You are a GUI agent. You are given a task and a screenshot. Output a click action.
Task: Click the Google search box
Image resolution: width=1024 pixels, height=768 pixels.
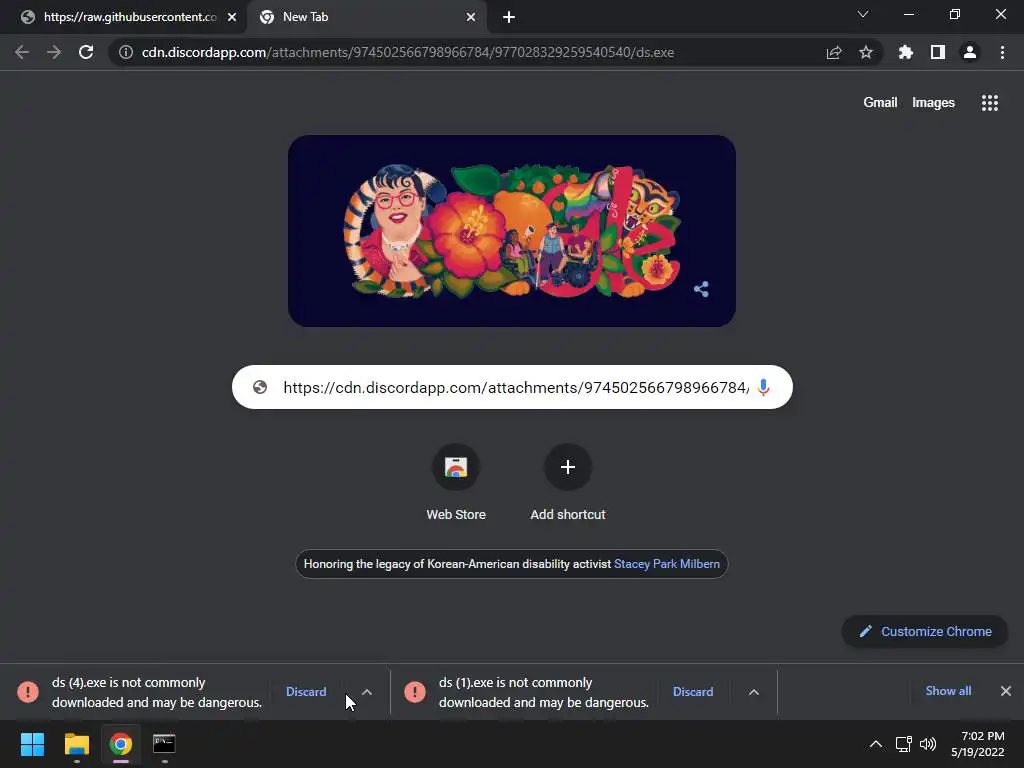click(x=512, y=387)
